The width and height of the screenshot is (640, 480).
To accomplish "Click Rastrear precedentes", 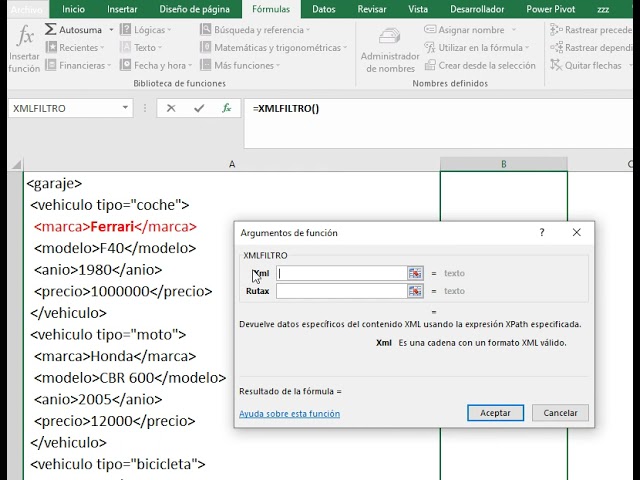I will [x=591, y=30].
